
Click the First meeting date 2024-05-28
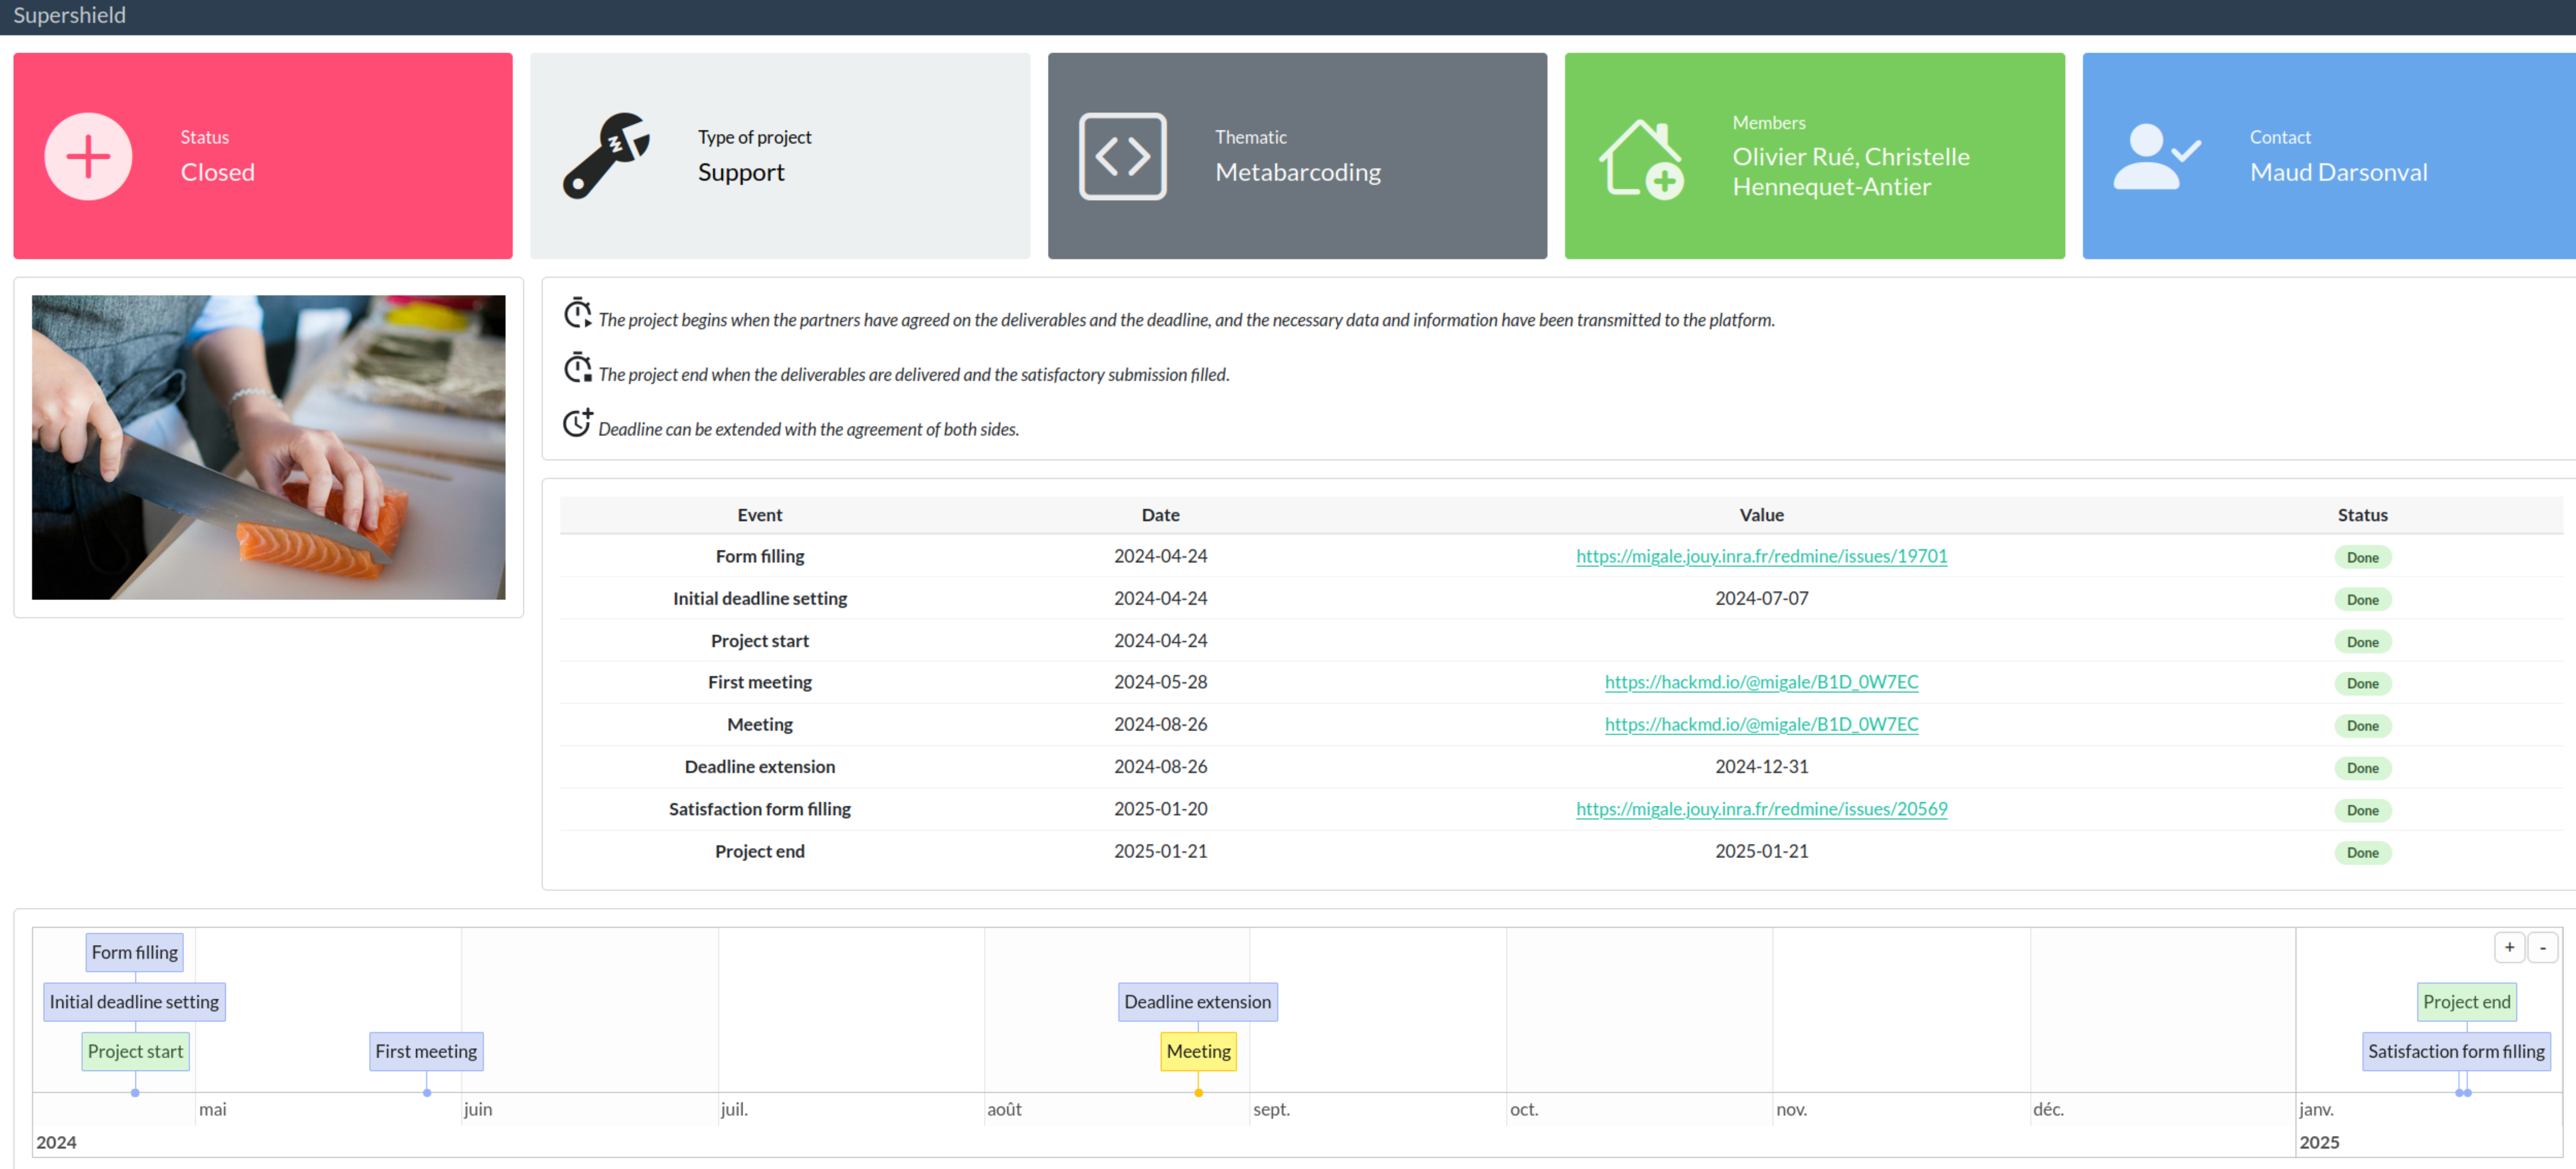1160,682
